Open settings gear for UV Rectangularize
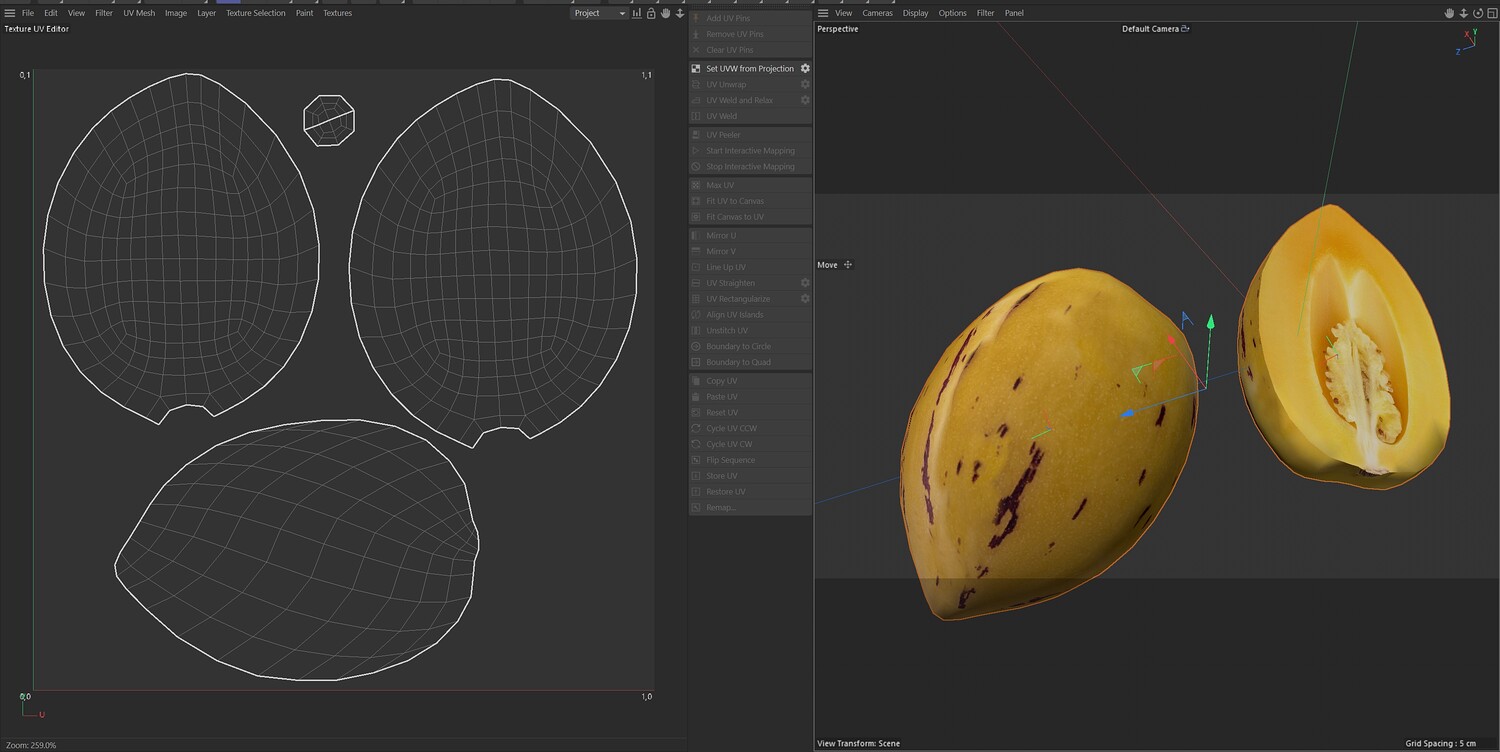The image size is (1500, 752). [x=805, y=299]
